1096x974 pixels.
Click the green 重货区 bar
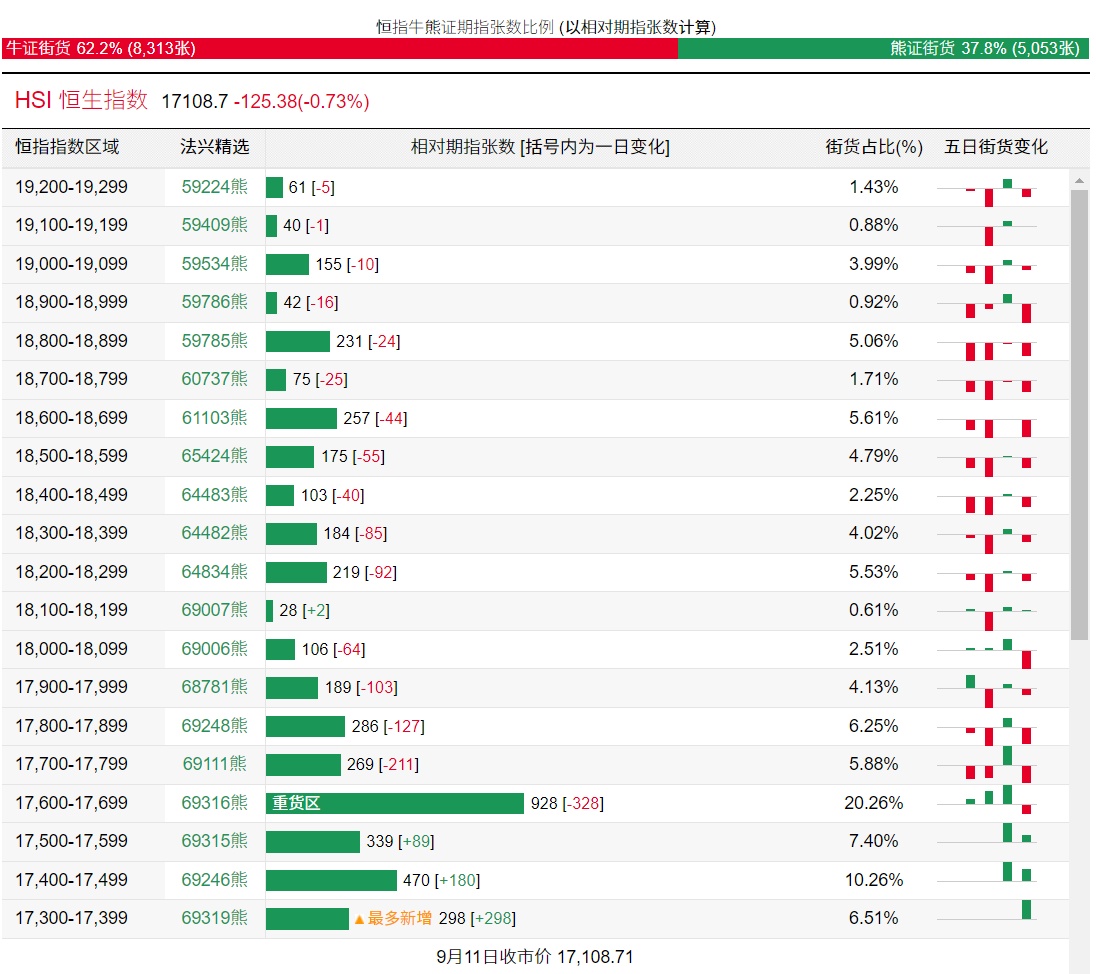coord(394,803)
